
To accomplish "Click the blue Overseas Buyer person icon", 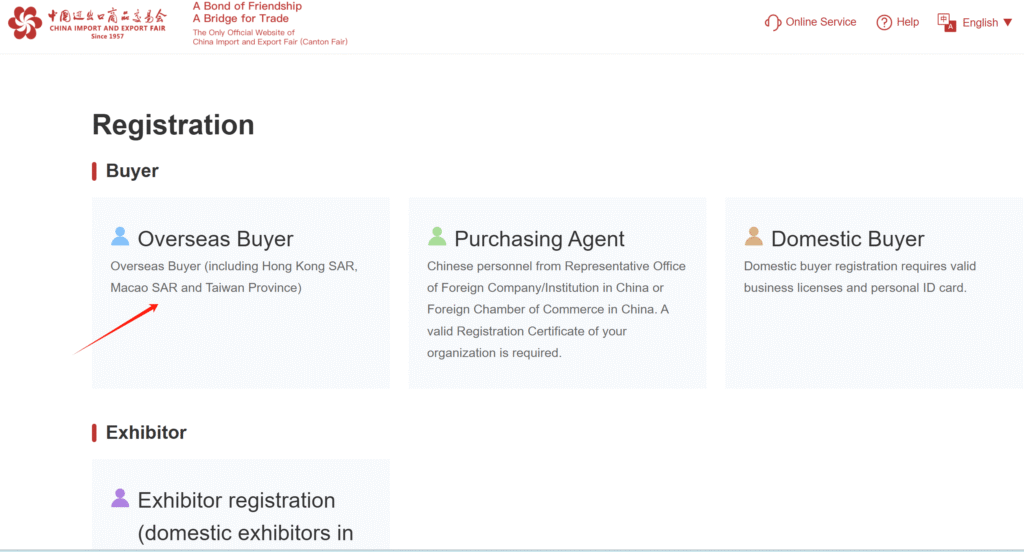I will pyautogui.click(x=120, y=237).
